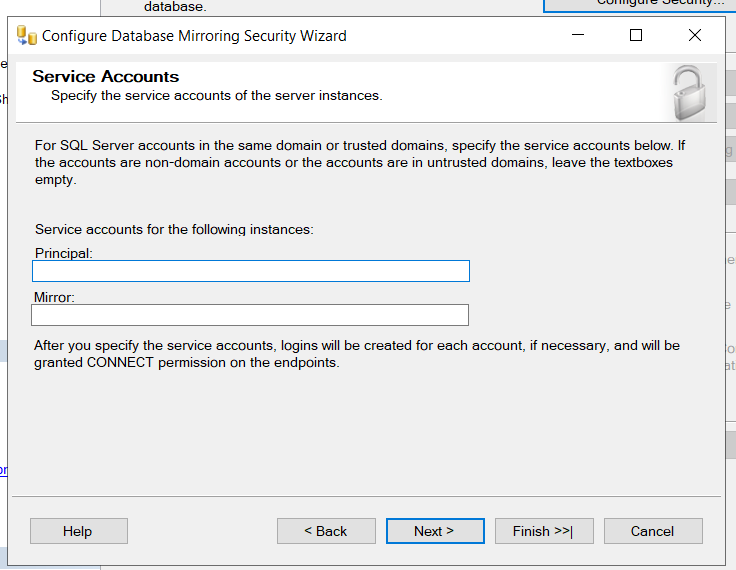The width and height of the screenshot is (736, 570).
Task: Click the wizard database icon in title bar
Action: [x=26, y=36]
